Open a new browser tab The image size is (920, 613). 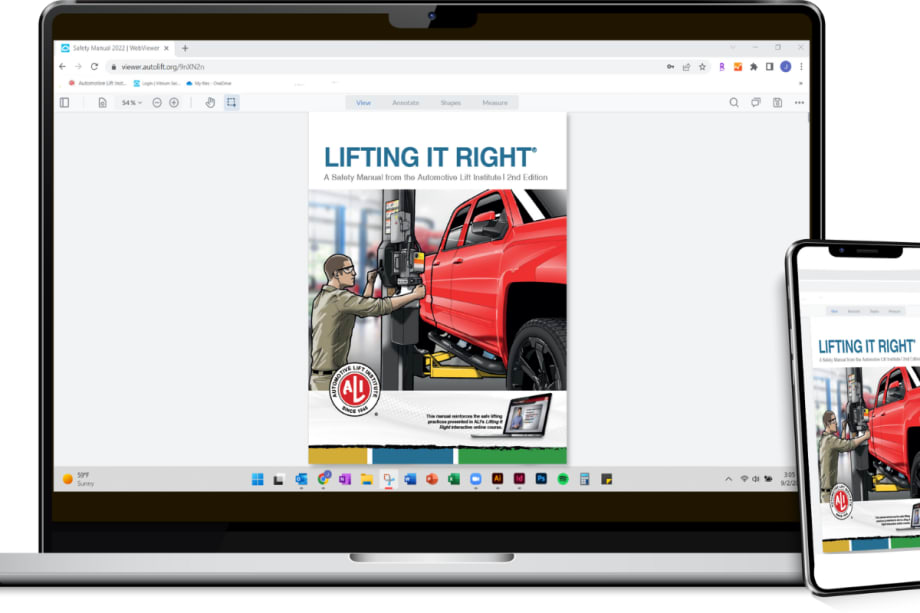[x=185, y=48]
